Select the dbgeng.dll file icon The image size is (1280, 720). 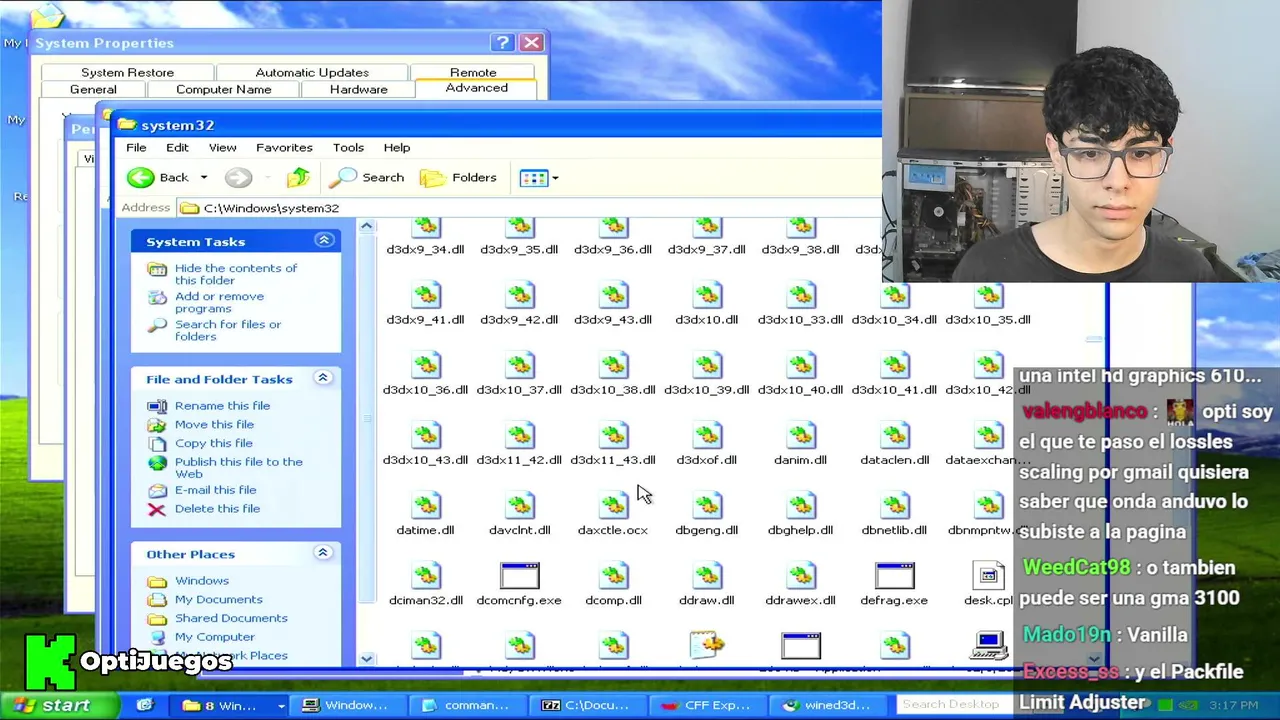tap(707, 506)
